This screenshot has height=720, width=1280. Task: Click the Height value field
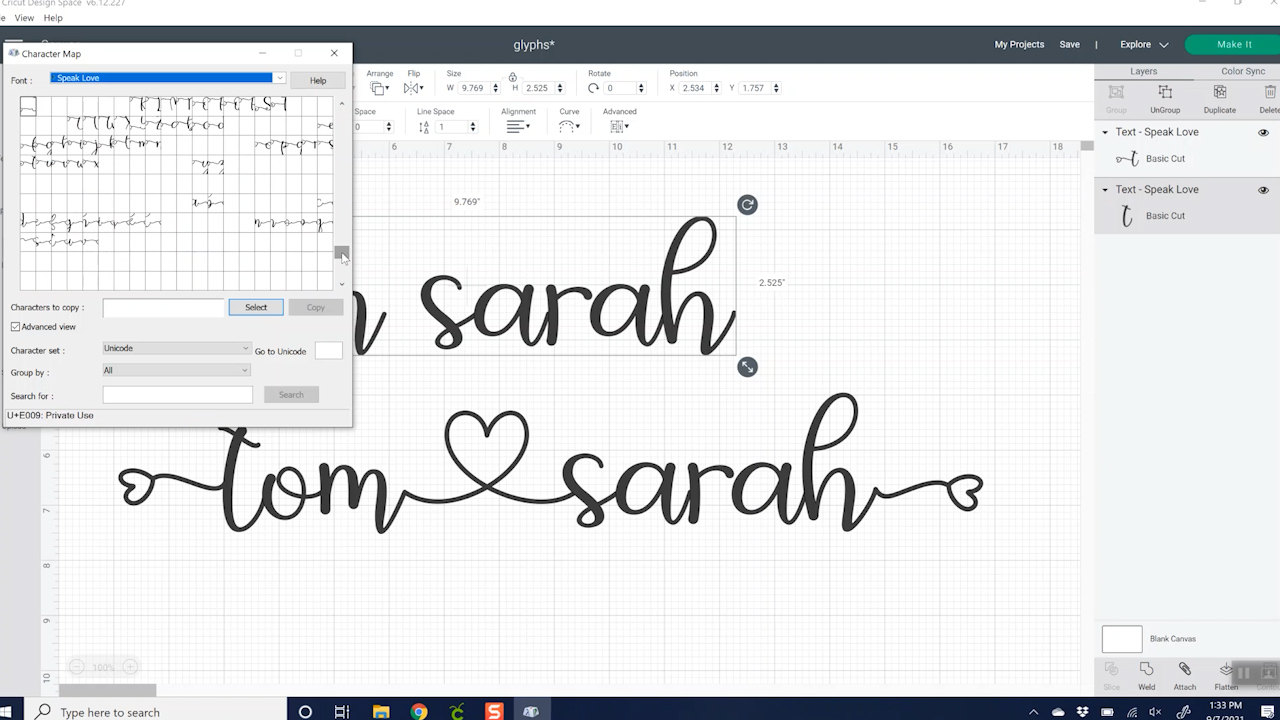tap(537, 88)
